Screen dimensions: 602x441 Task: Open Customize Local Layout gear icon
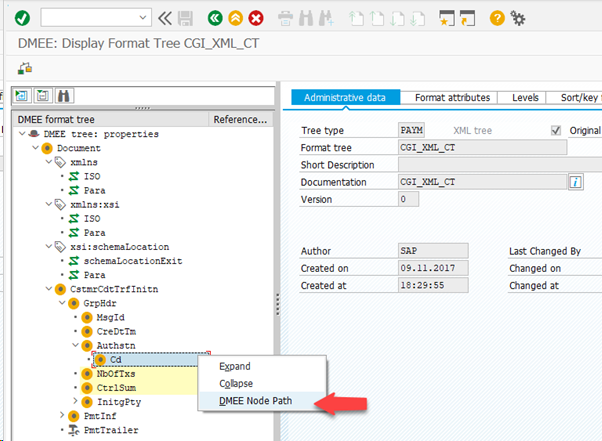pyautogui.click(x=518, y=18)
